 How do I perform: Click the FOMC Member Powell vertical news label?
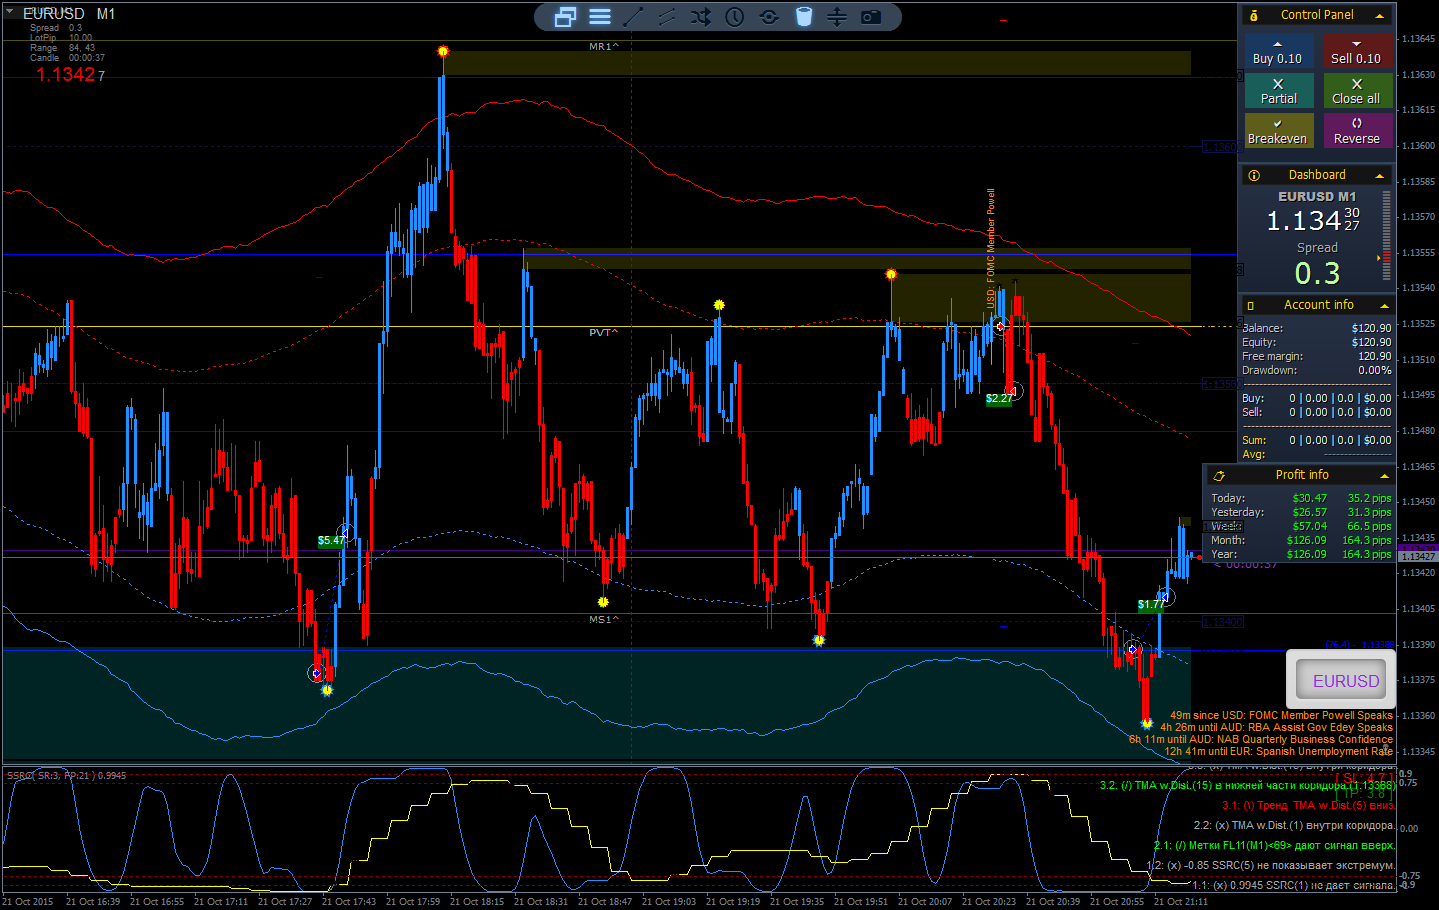(x=991, y=248)
